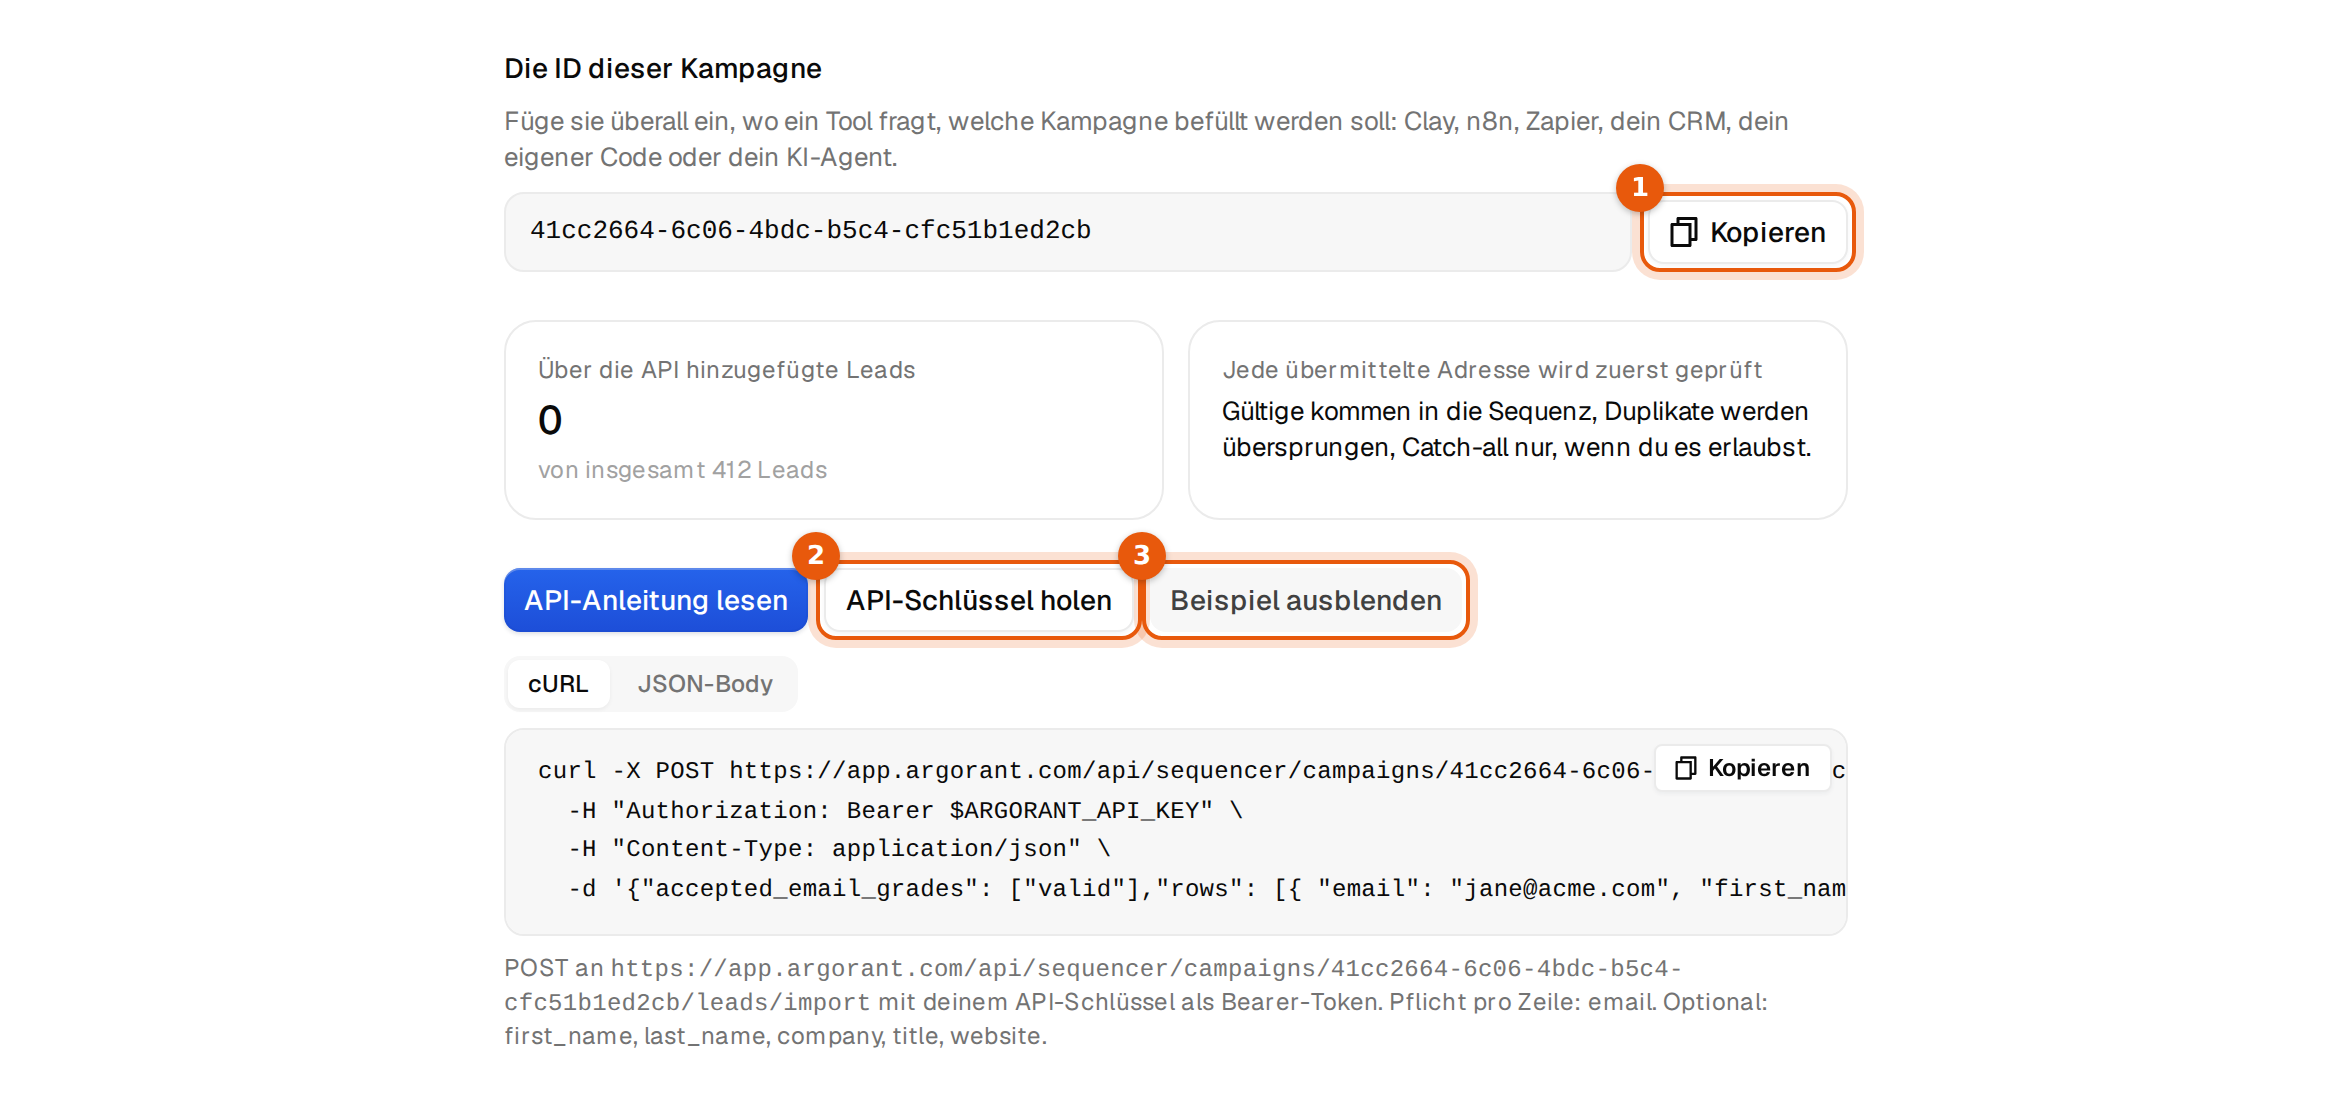Click API-Schlüssel holen button
Screen dimensions: 2352x1100
[x=979, y=600]
